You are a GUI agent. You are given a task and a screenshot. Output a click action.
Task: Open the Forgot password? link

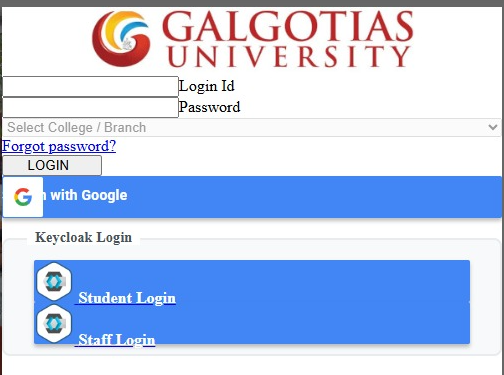click(59, 146)
